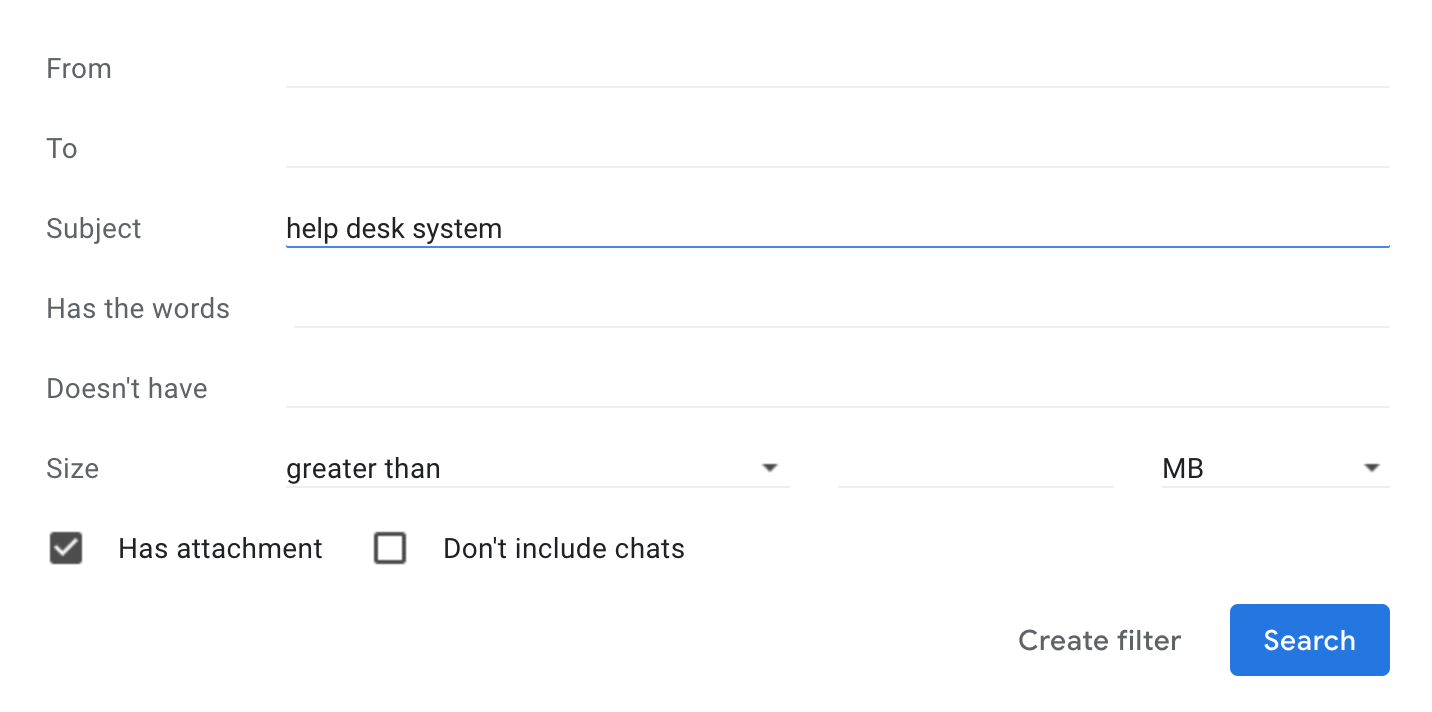Click the 'Size' label
1432x712 pixels.
[x=72, y=468]
